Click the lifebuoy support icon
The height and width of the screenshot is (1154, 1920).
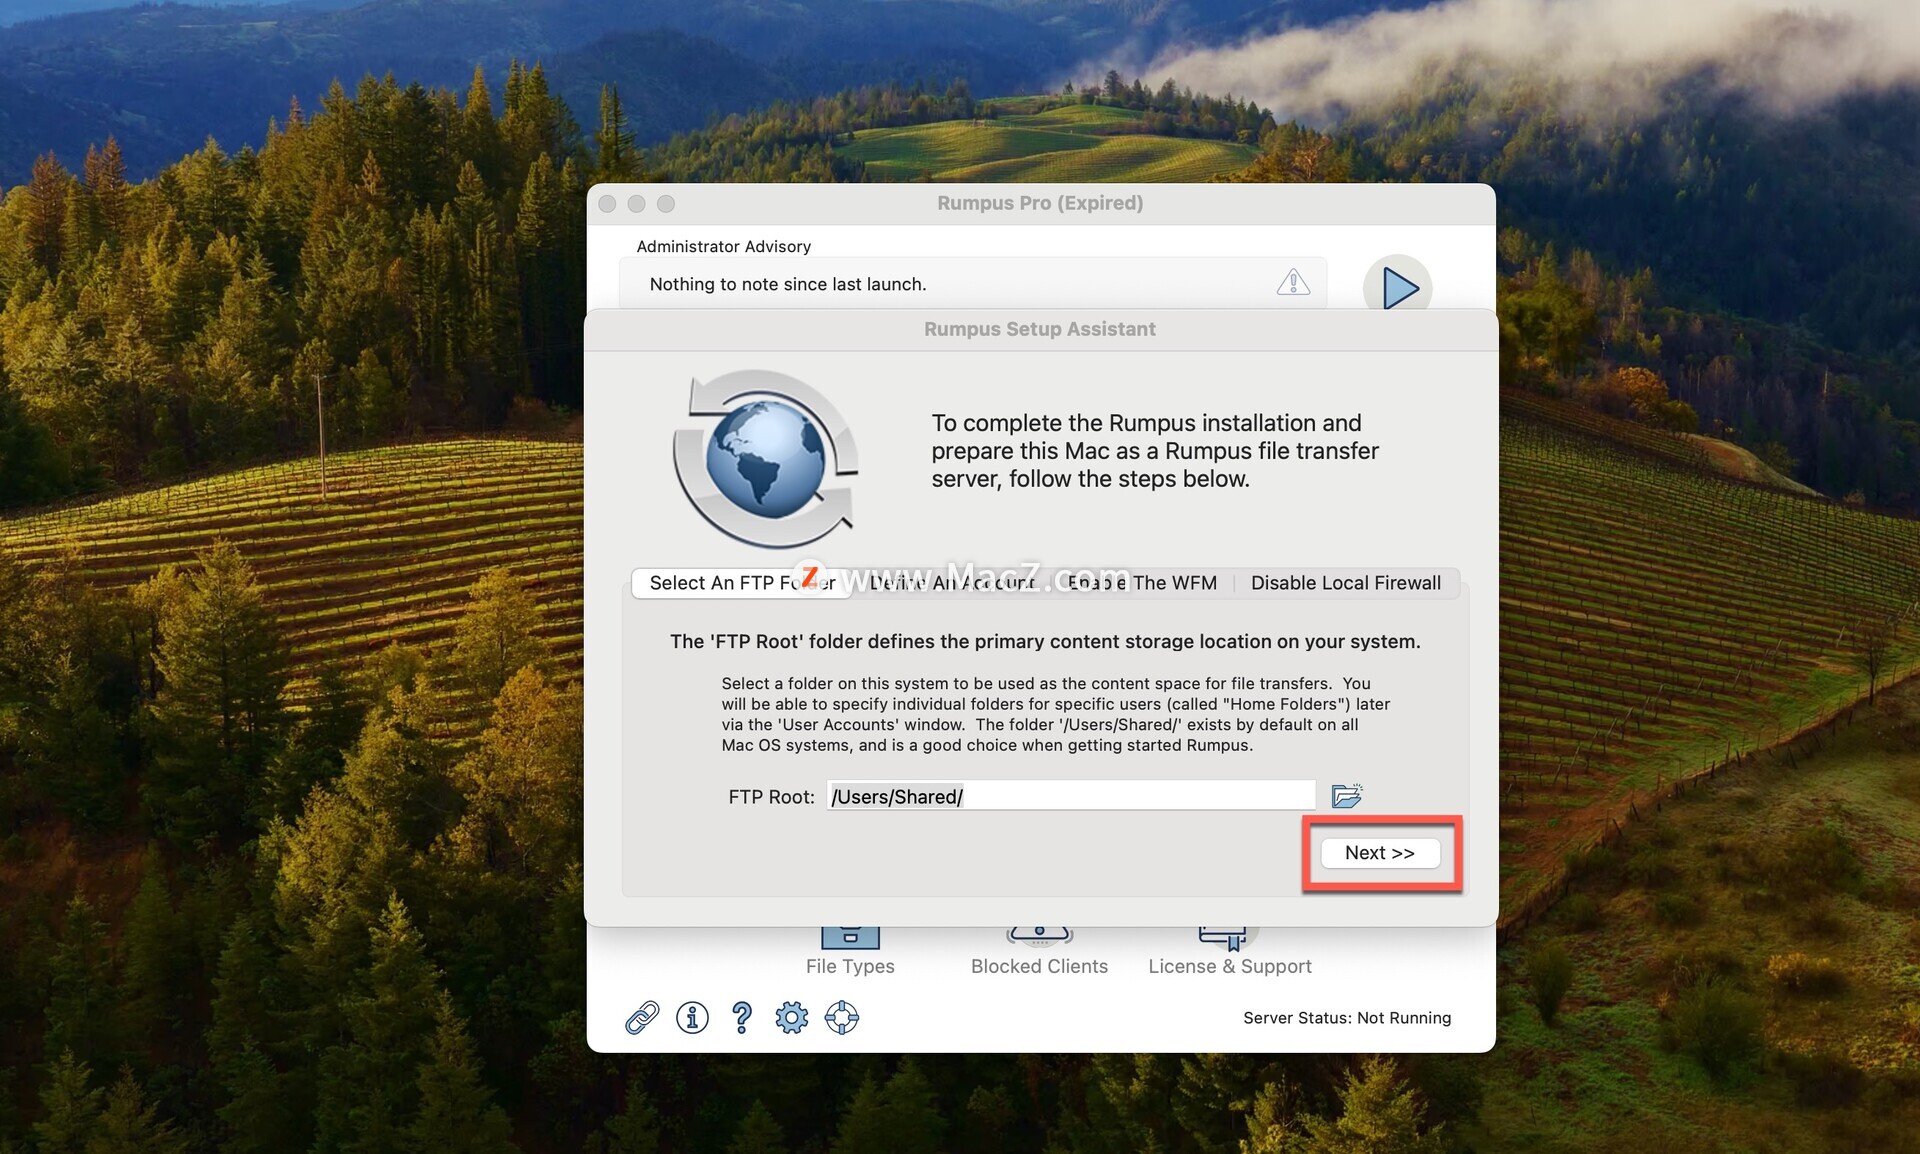pos(842,1018)
